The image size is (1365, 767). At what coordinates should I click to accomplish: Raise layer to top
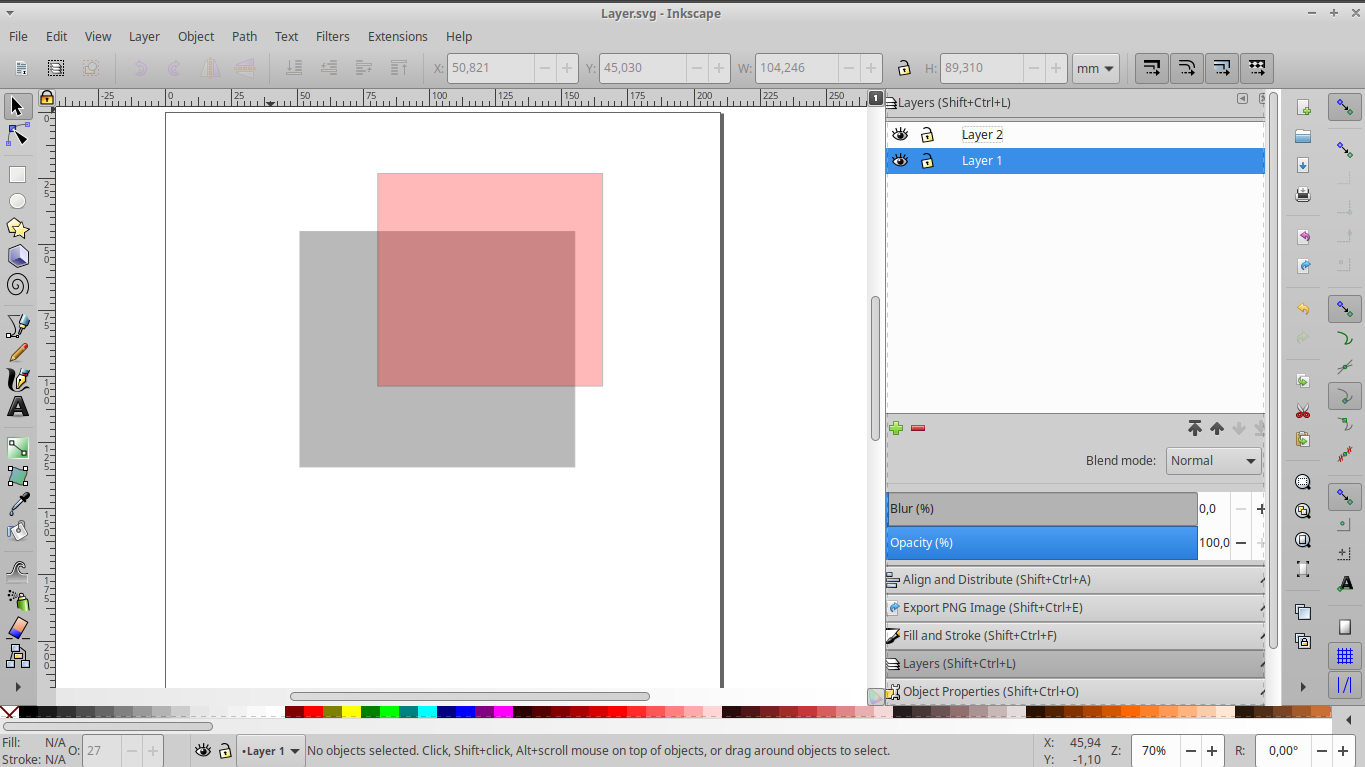click(1195, 428)
